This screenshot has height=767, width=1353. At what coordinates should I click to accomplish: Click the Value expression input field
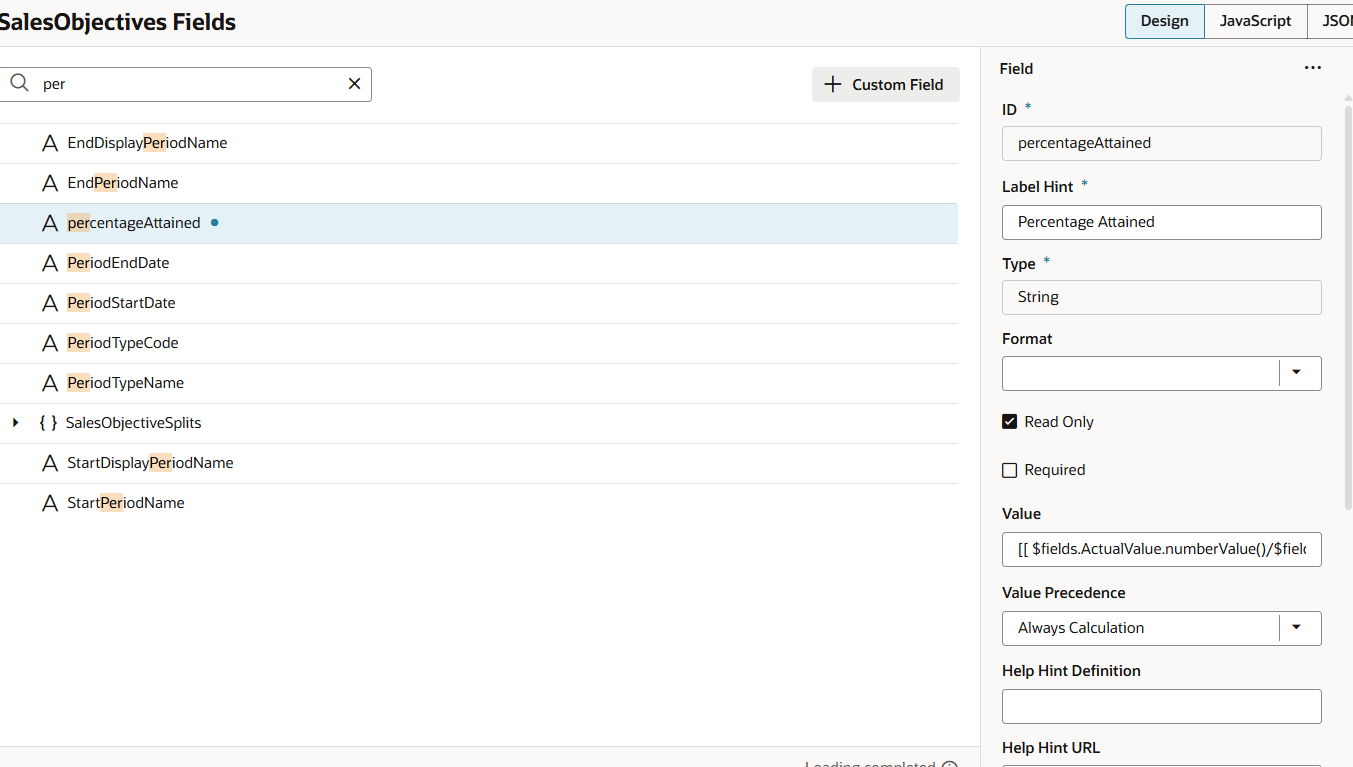pyautogui.click(x=1162, y=549)
